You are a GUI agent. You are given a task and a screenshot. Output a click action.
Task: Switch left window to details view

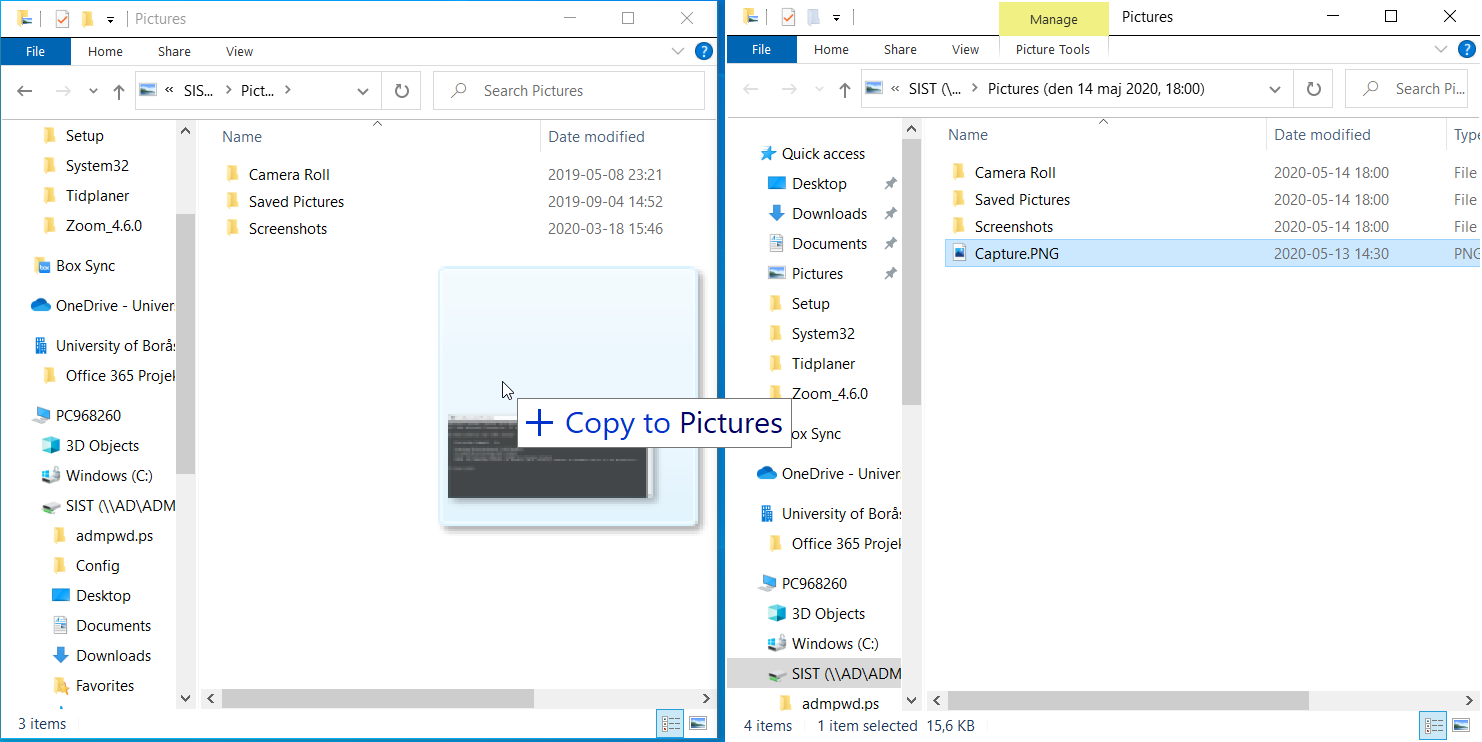pos(671,723)
